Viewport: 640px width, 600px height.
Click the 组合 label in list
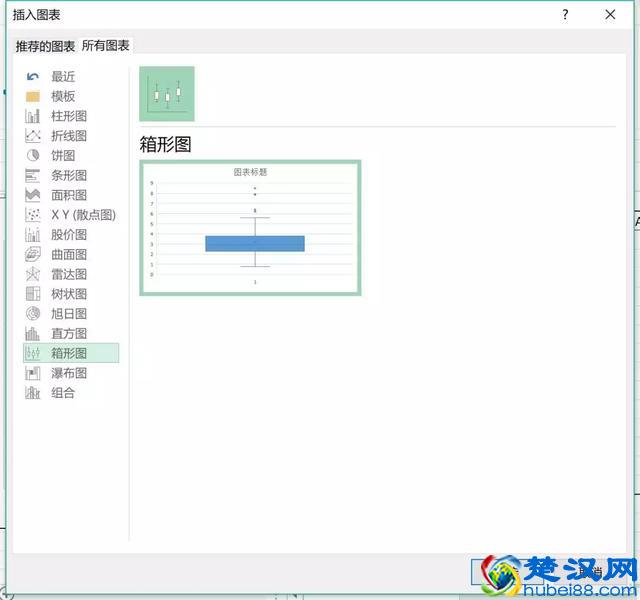[x=63, y=393]
